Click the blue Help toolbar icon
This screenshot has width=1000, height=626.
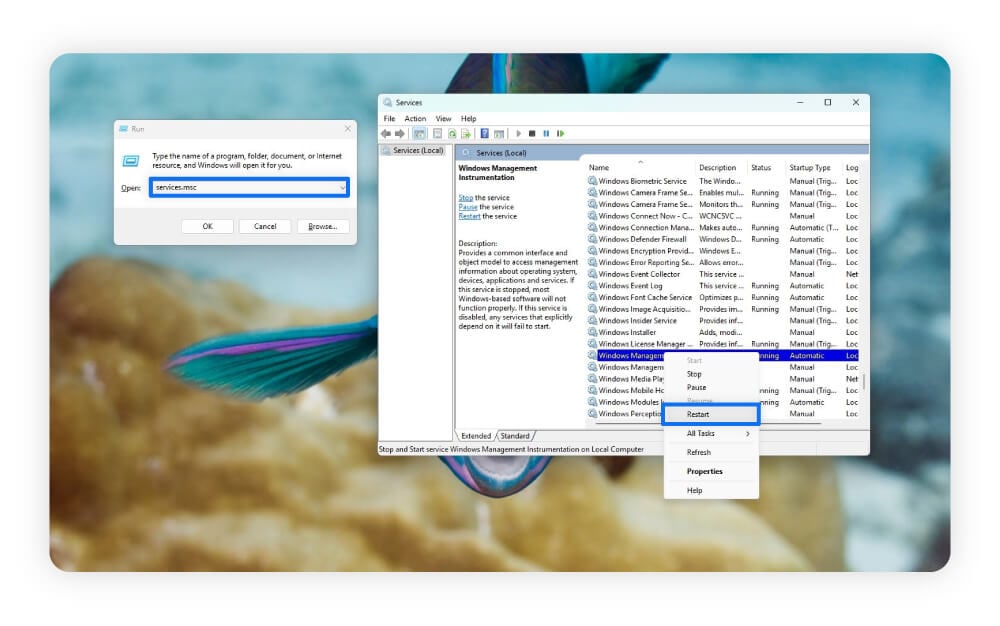pyautogui.click(x=485, y=134)
